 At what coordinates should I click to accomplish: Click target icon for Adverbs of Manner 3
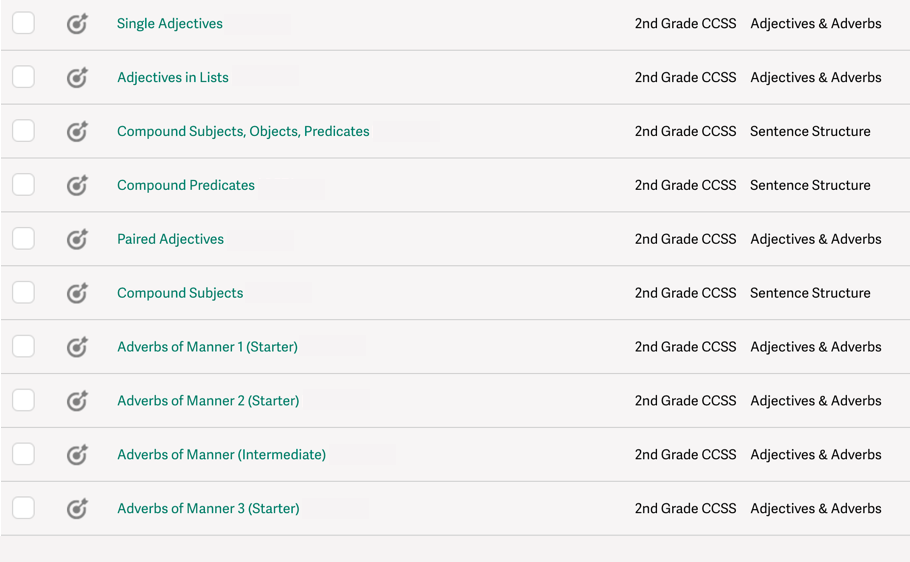pyautogui.click(x=77, y=509)
